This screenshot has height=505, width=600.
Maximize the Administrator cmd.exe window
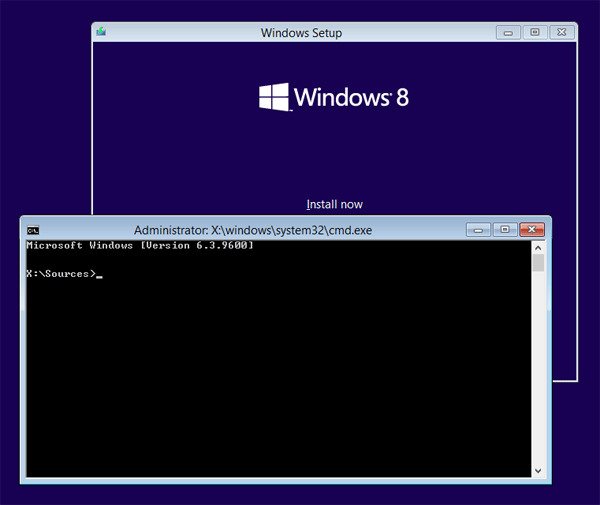[x=504, y=229]
